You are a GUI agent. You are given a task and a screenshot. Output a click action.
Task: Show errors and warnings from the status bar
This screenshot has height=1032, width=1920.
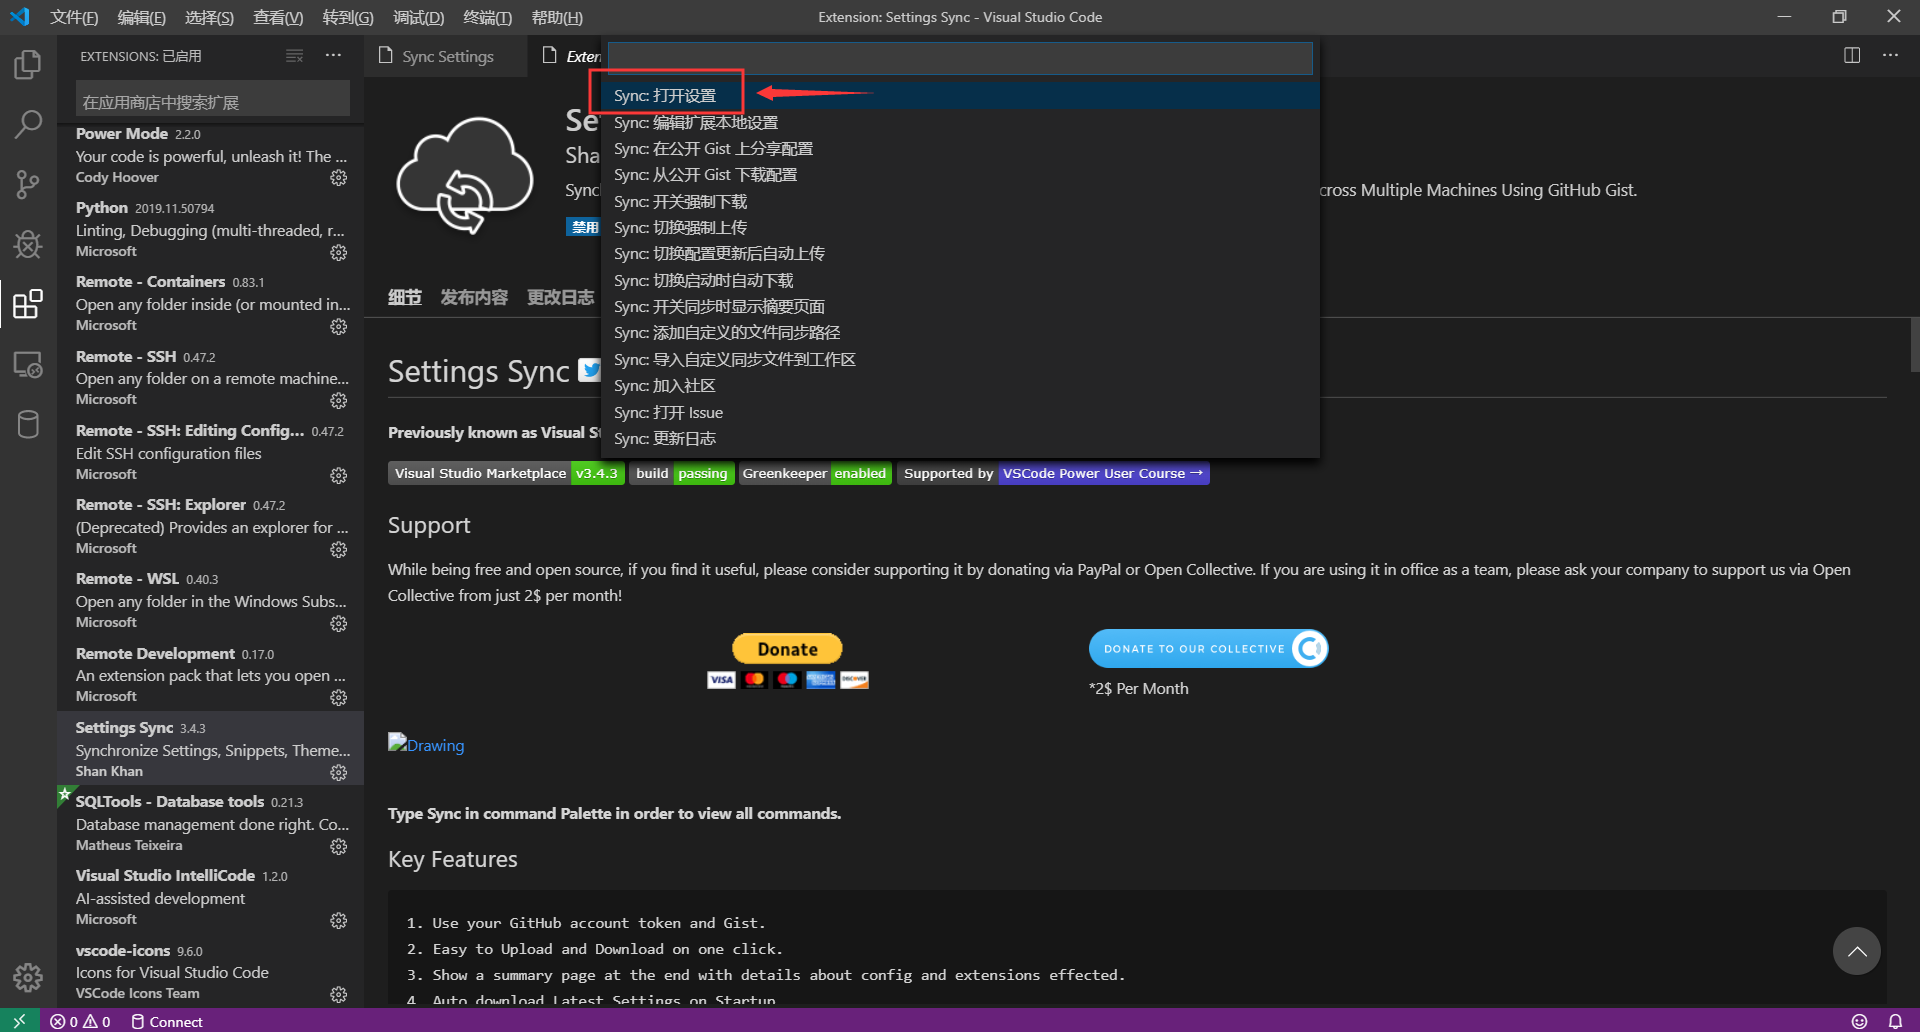(x=80, y=1021)
